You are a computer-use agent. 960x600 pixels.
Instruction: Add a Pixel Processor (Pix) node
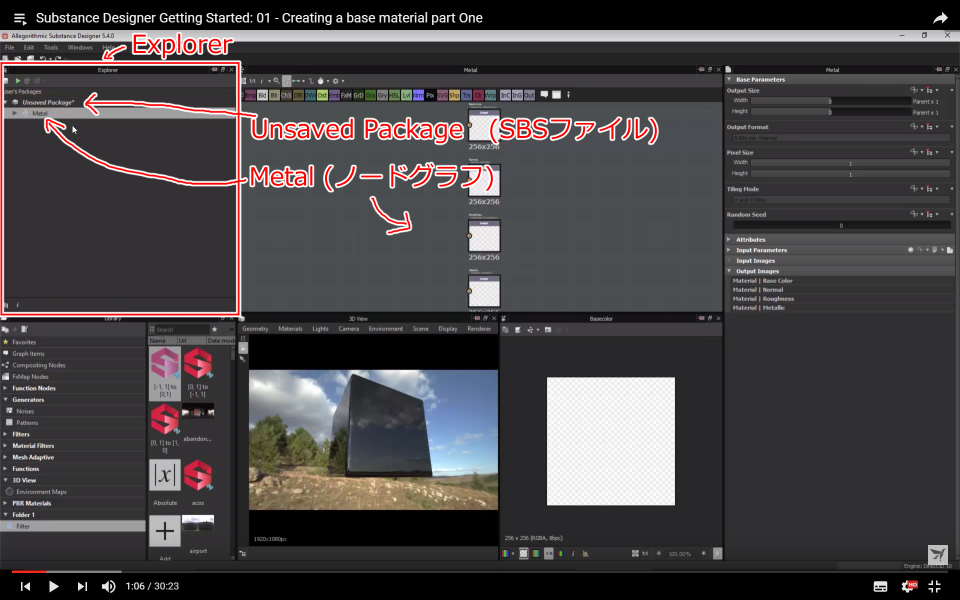430,95
